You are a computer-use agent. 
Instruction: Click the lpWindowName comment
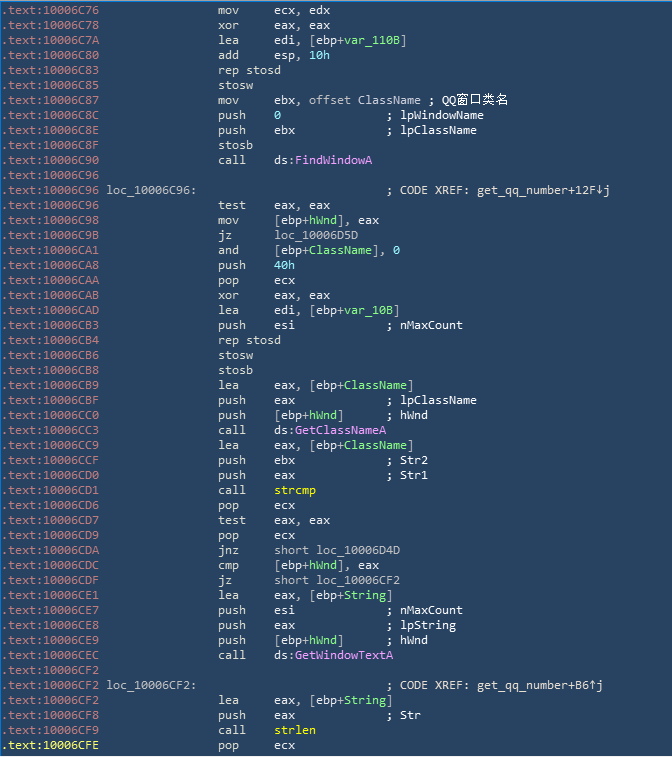[x=442, y=115]
